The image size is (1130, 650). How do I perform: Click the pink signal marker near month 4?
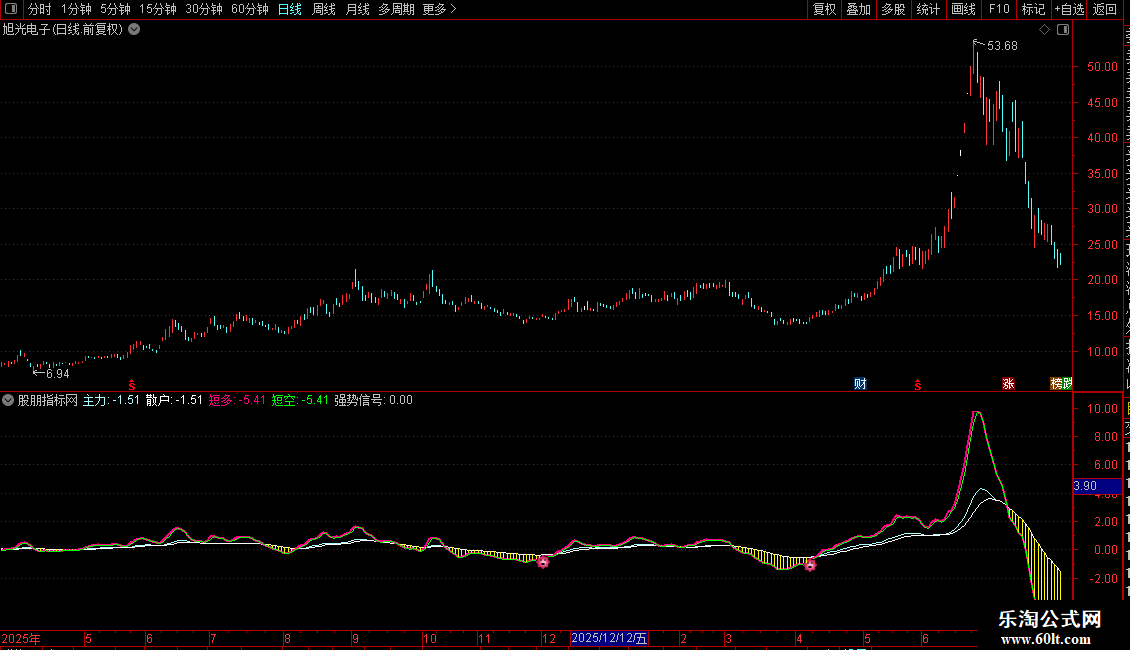(810, 566)
